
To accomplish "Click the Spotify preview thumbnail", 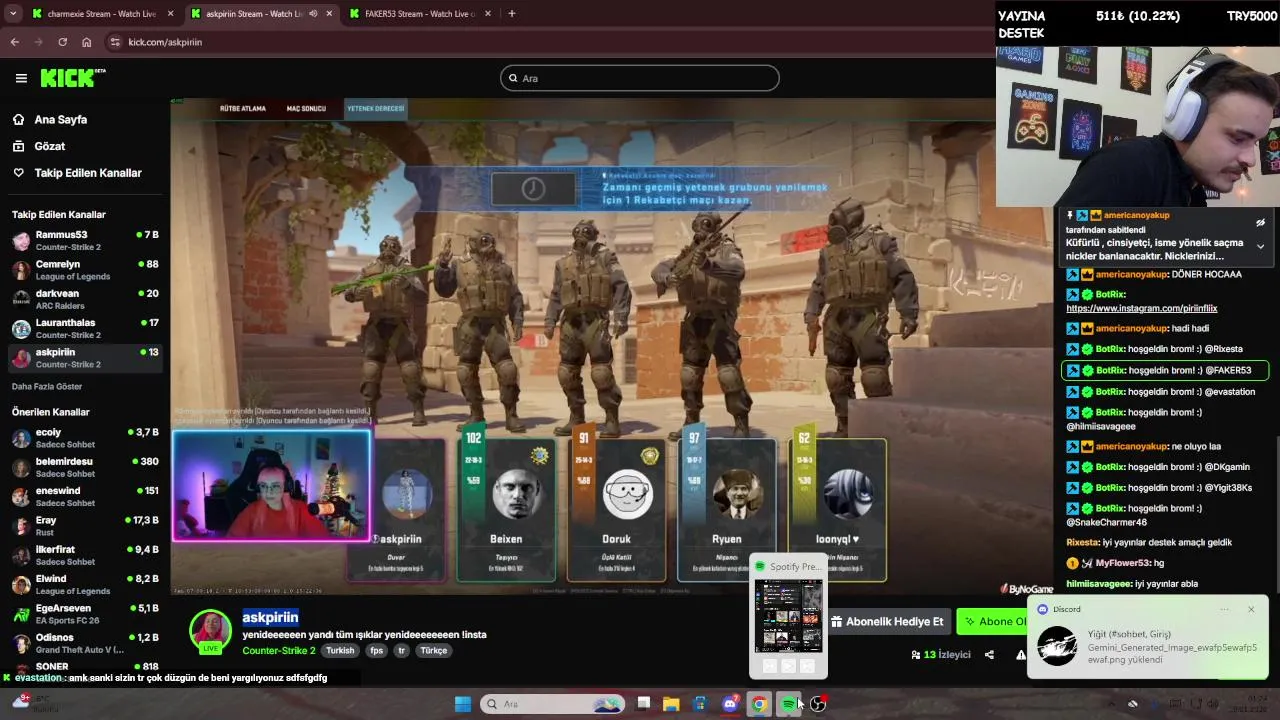I will coord(788,615).
